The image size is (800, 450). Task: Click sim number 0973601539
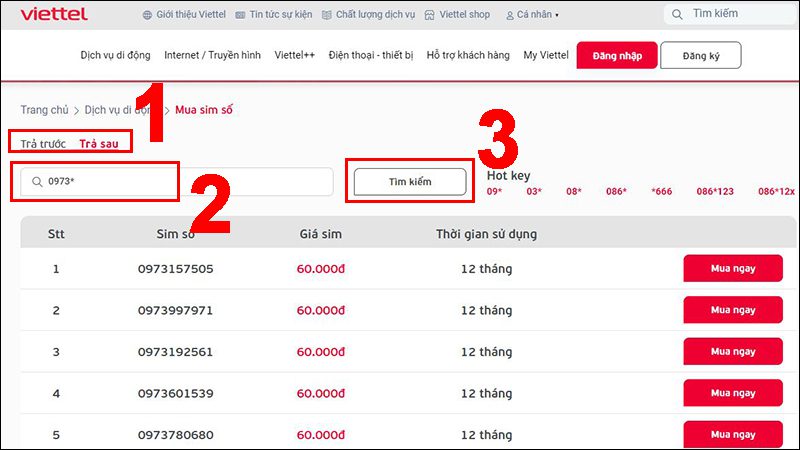click(x=176, y=393)
